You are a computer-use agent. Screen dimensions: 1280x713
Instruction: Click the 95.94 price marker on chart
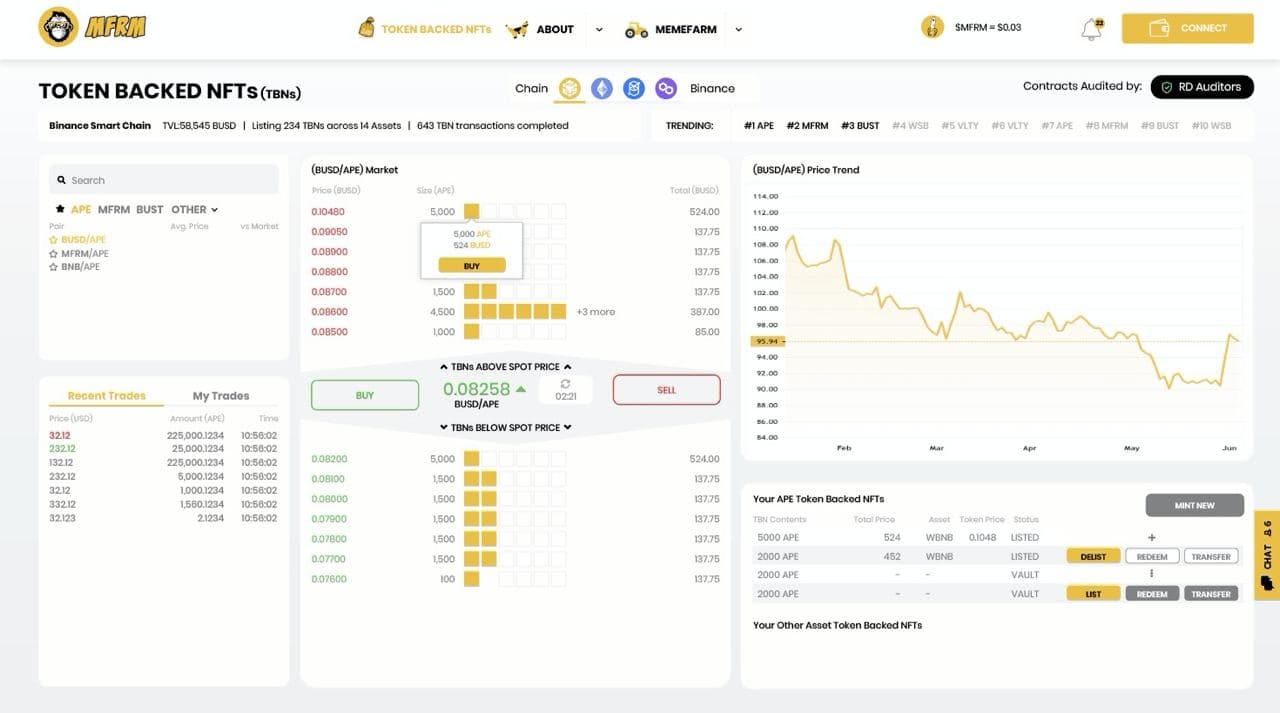767,341
